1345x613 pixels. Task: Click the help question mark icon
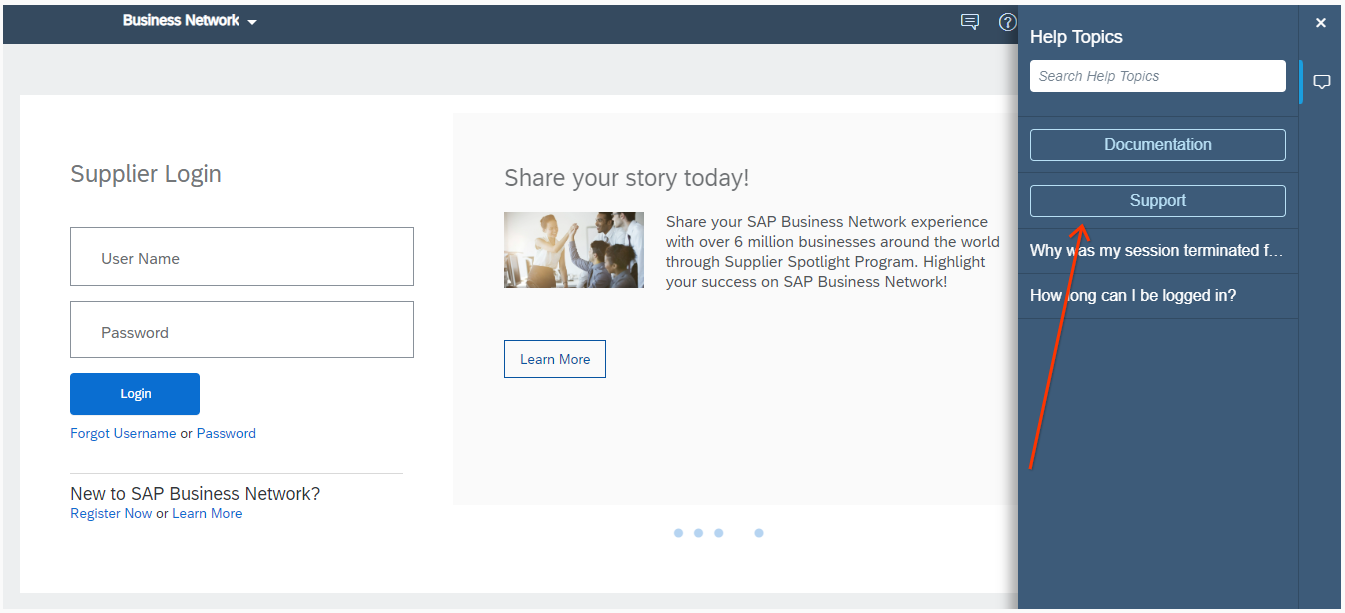click(x=1007, y=22)
